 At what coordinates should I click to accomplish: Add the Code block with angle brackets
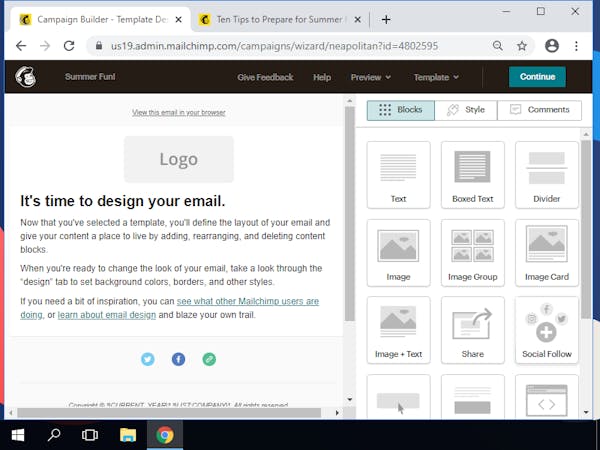point(547,398)
